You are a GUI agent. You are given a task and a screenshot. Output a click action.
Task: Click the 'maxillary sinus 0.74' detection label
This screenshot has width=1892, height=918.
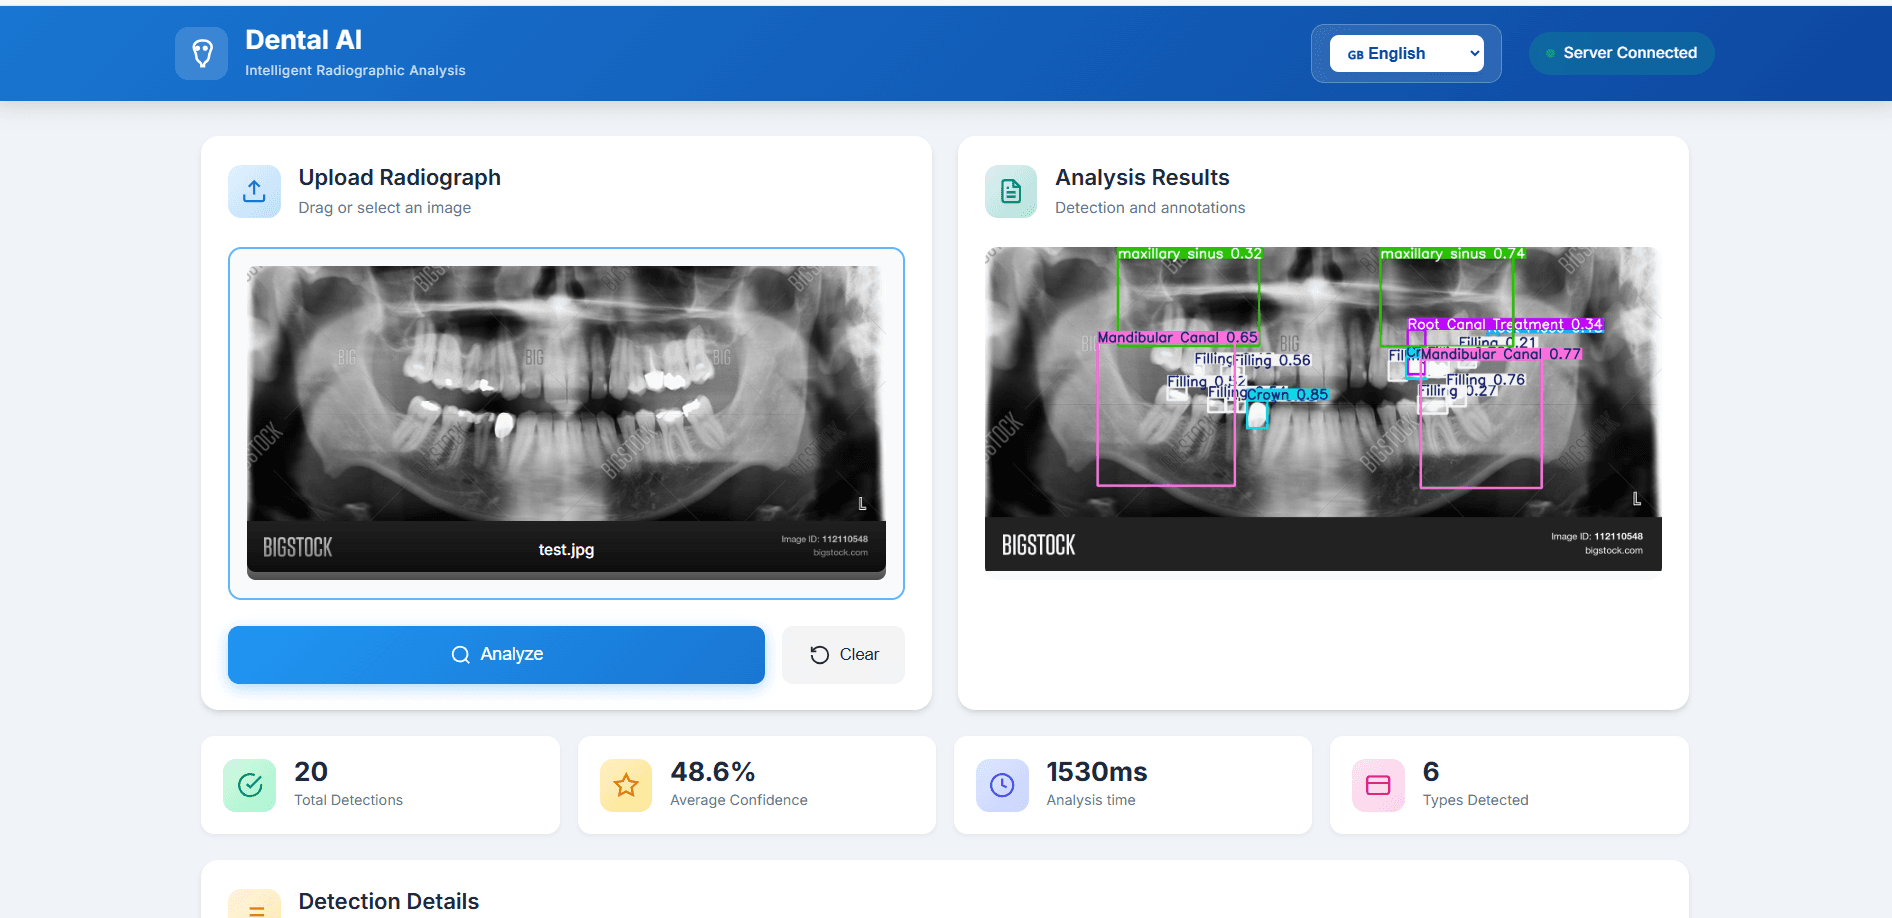point(1453,254)
